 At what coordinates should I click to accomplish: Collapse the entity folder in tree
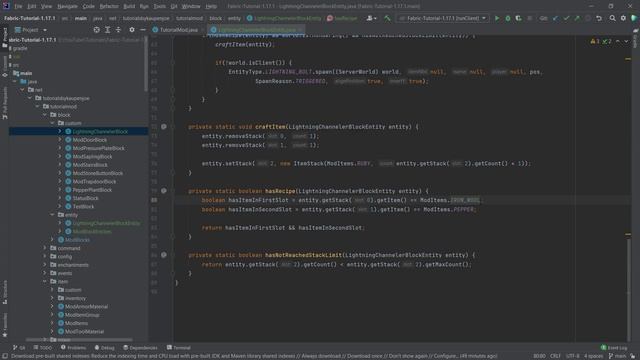(x=52, y=215)
